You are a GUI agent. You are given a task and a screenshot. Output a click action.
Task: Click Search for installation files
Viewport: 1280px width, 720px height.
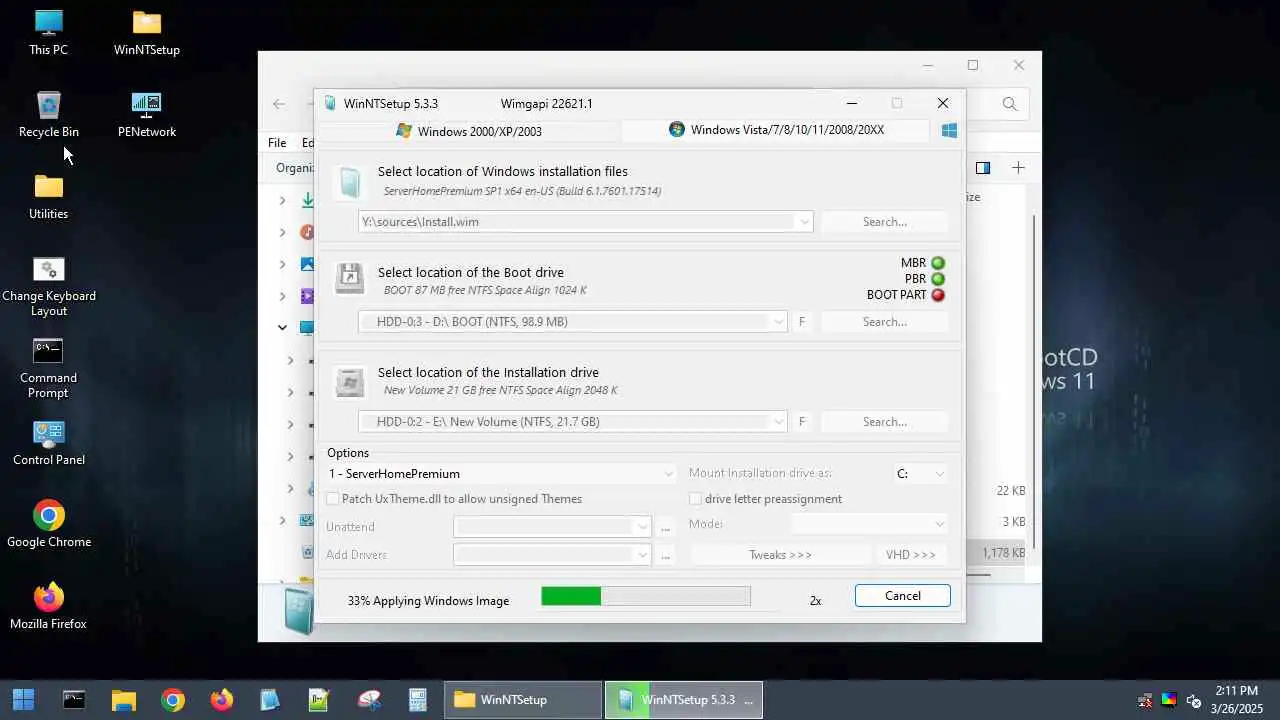(x=885, y=222)
